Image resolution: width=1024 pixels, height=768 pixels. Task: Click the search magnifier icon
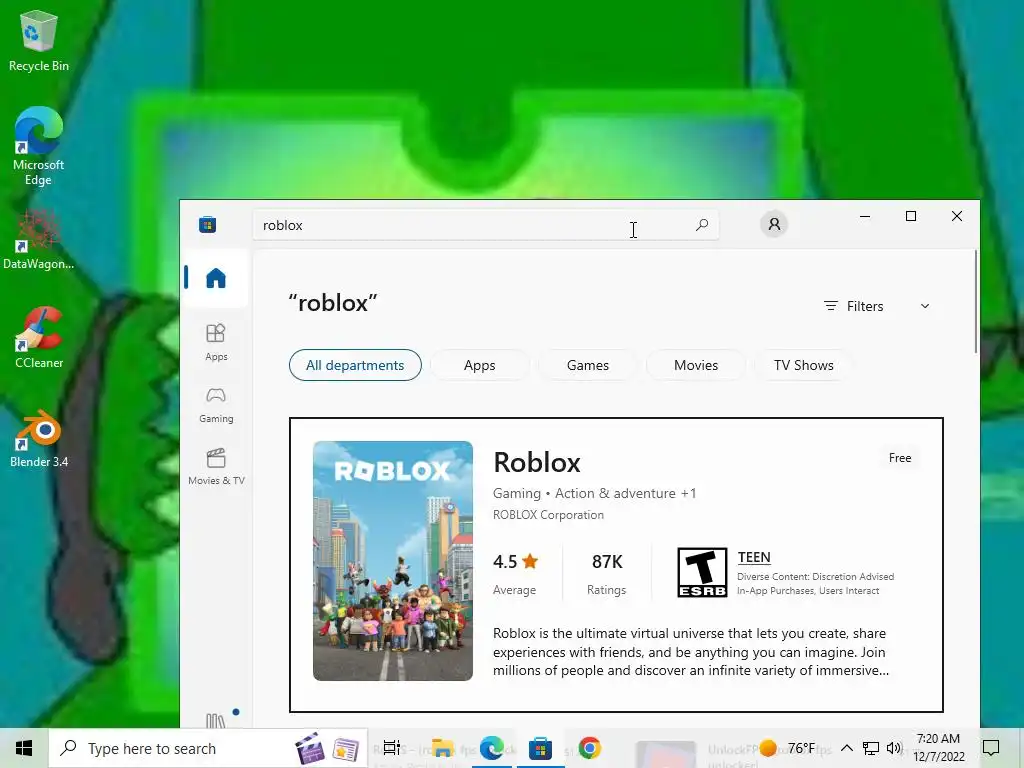pyautogui.click(x=702, y=225)
